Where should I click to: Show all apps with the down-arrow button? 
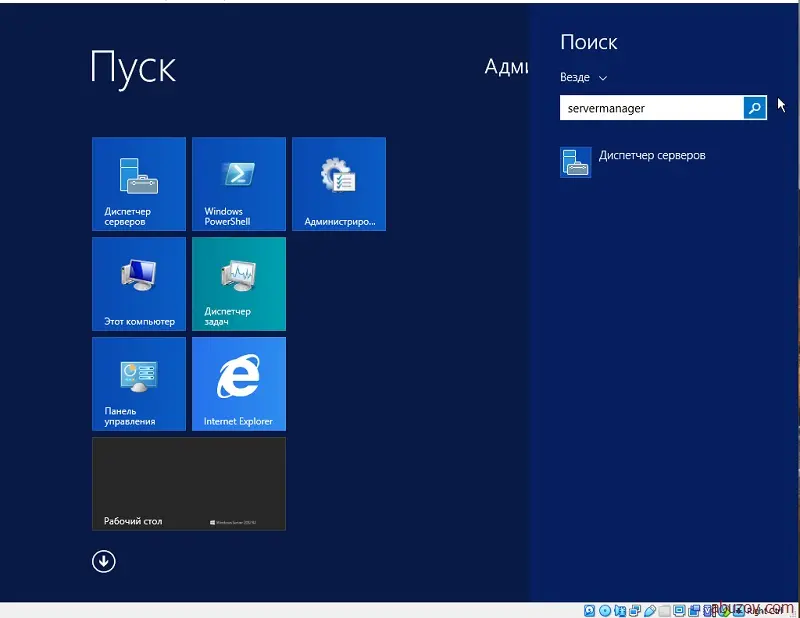(x=104, y=561)
